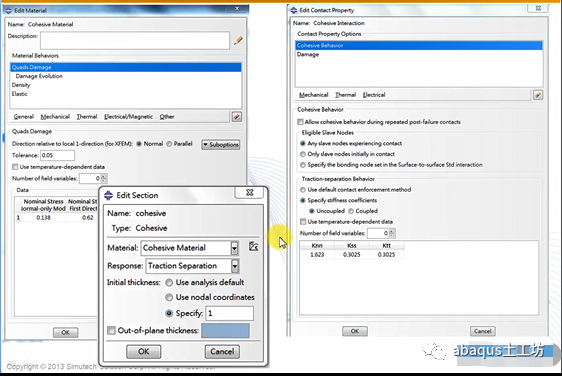Choose the Coupled stiffness option
The height and width of the screenshot is (376, 562).
[x=351, y=211]
